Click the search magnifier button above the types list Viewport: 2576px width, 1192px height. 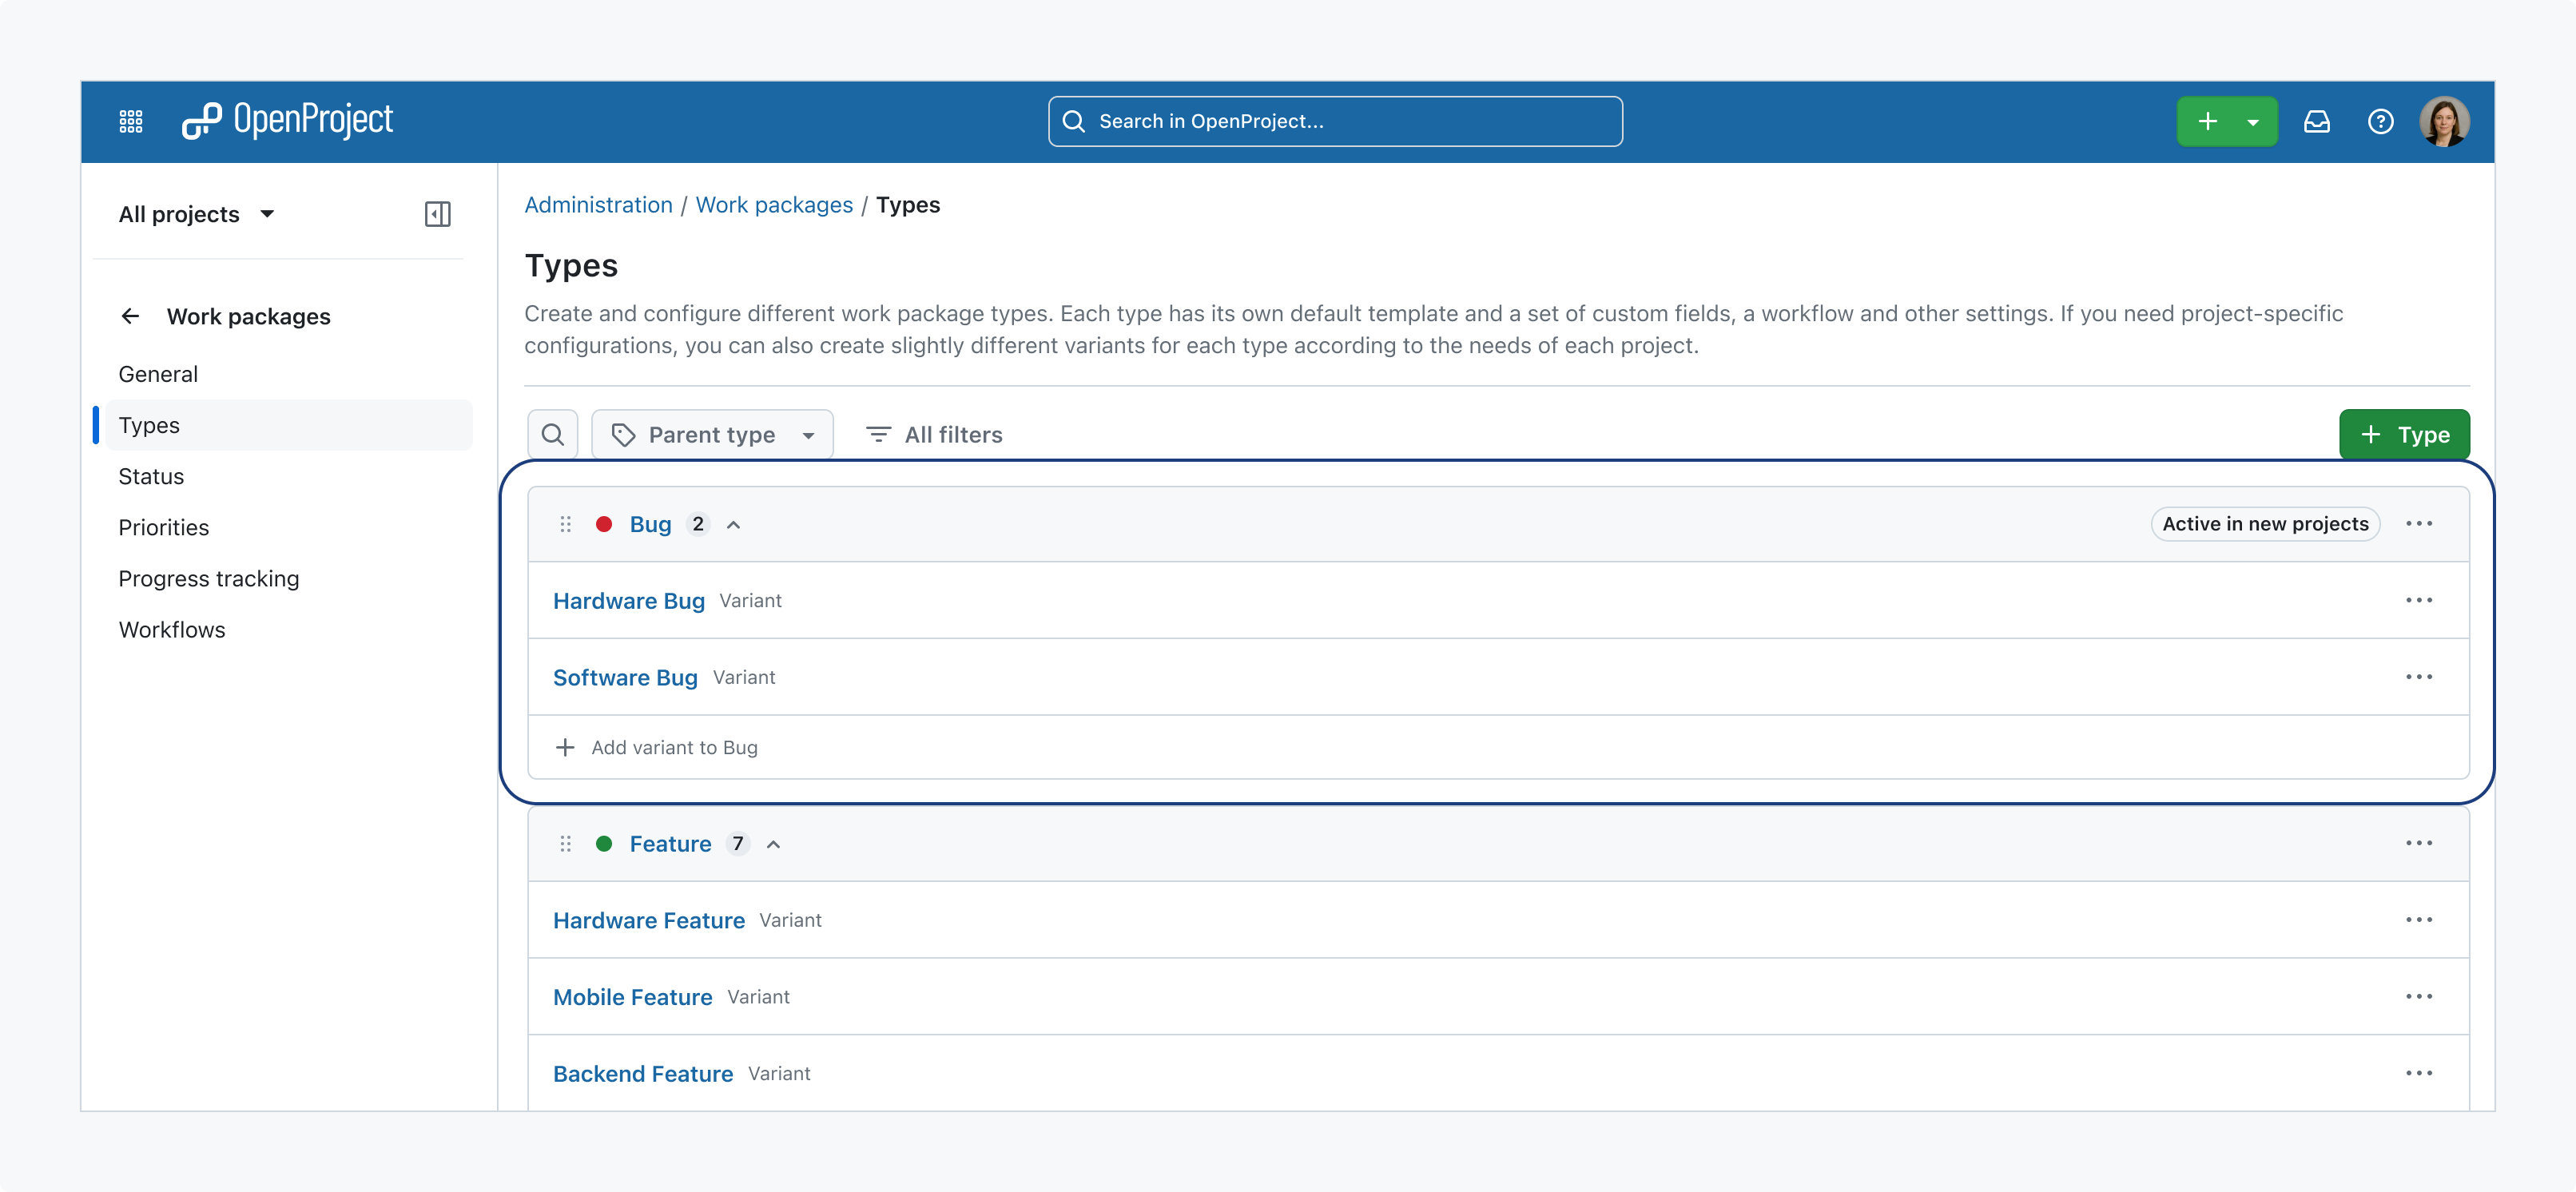553,434
